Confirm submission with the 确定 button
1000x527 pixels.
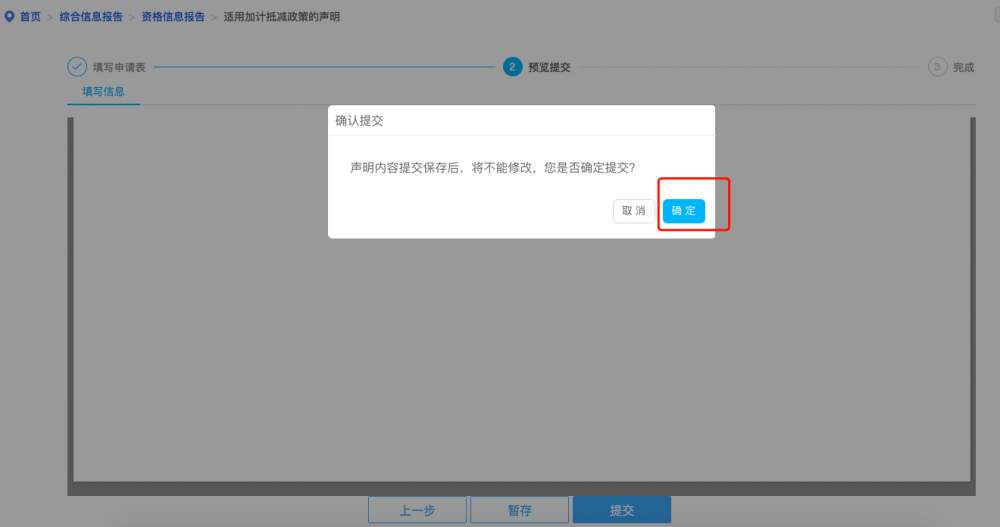684,211
